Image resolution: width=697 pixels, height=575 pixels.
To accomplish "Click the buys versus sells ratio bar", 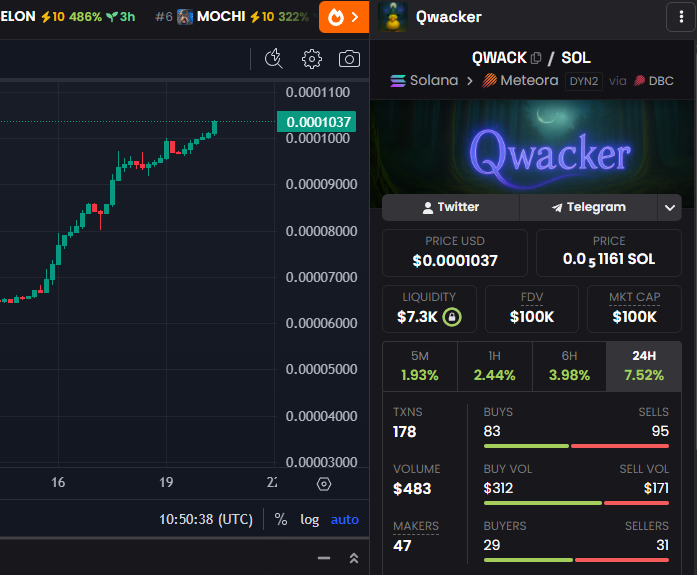I will pos(576,446).
